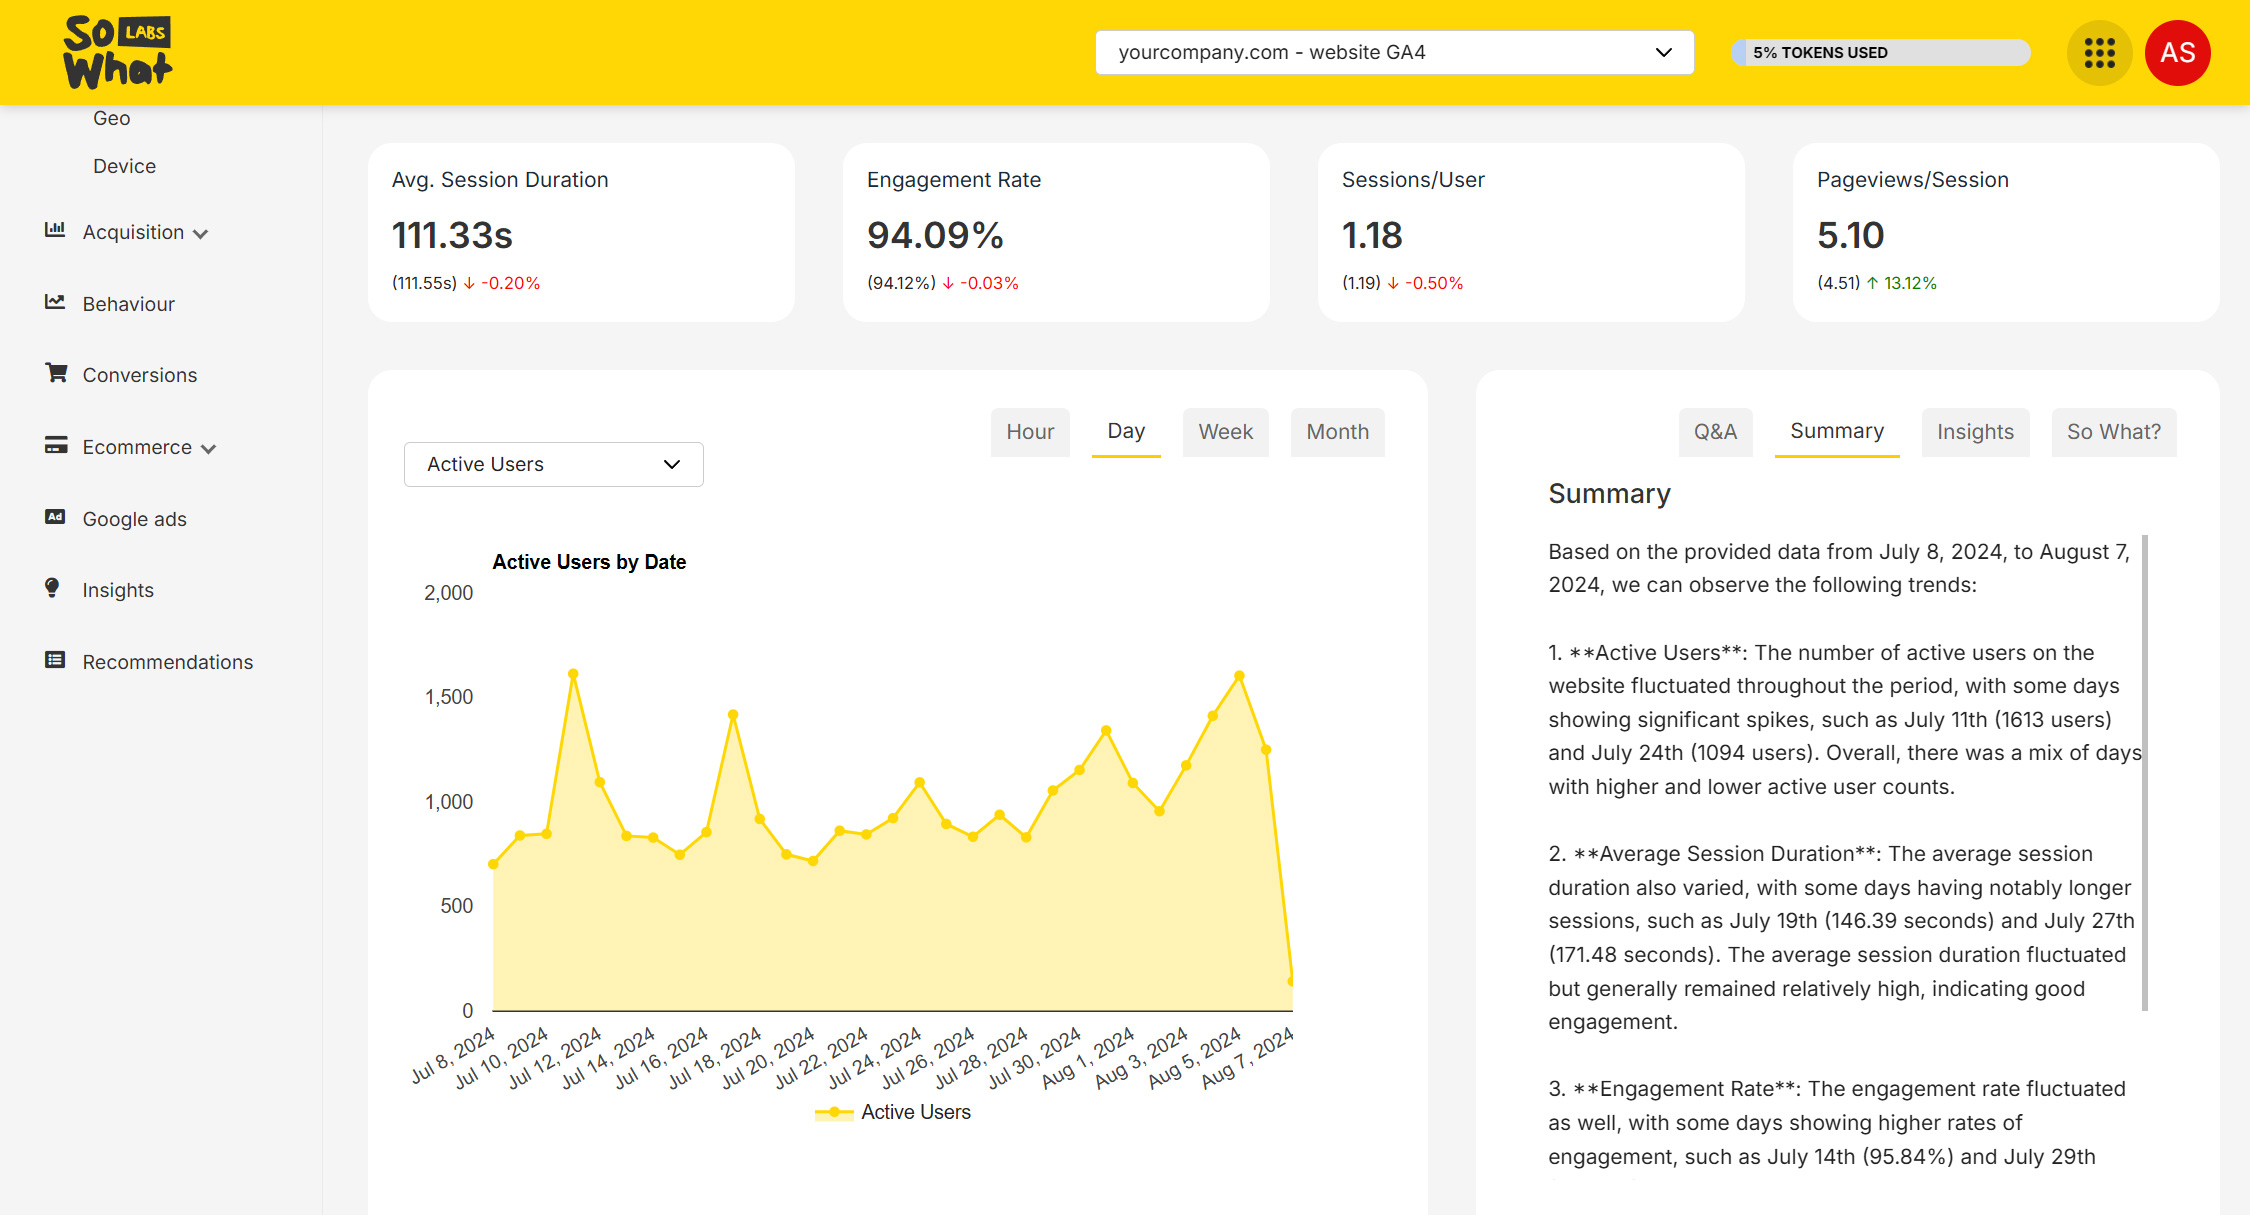Click the Pageviews/Session 5.10 card
Screen dimensions: 2250x1215
tap(2006, 232)
